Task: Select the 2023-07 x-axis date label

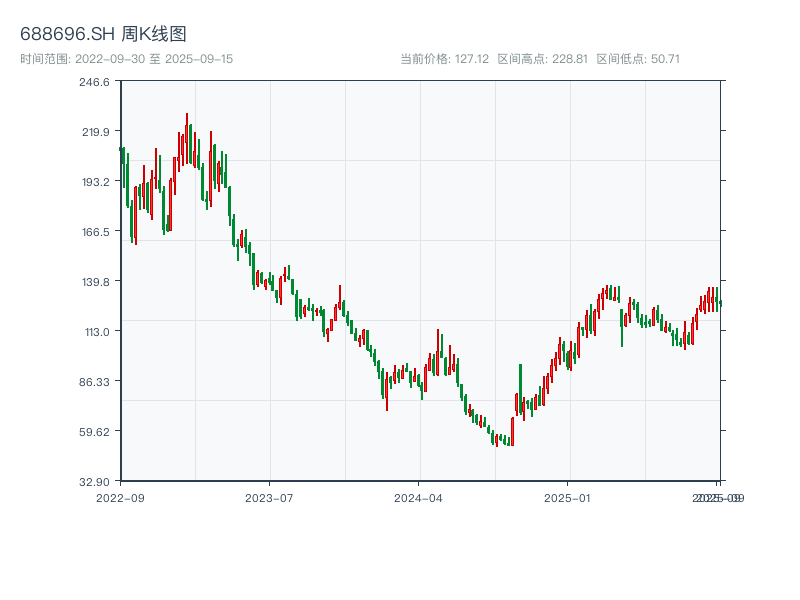Action: click(270, 497)
